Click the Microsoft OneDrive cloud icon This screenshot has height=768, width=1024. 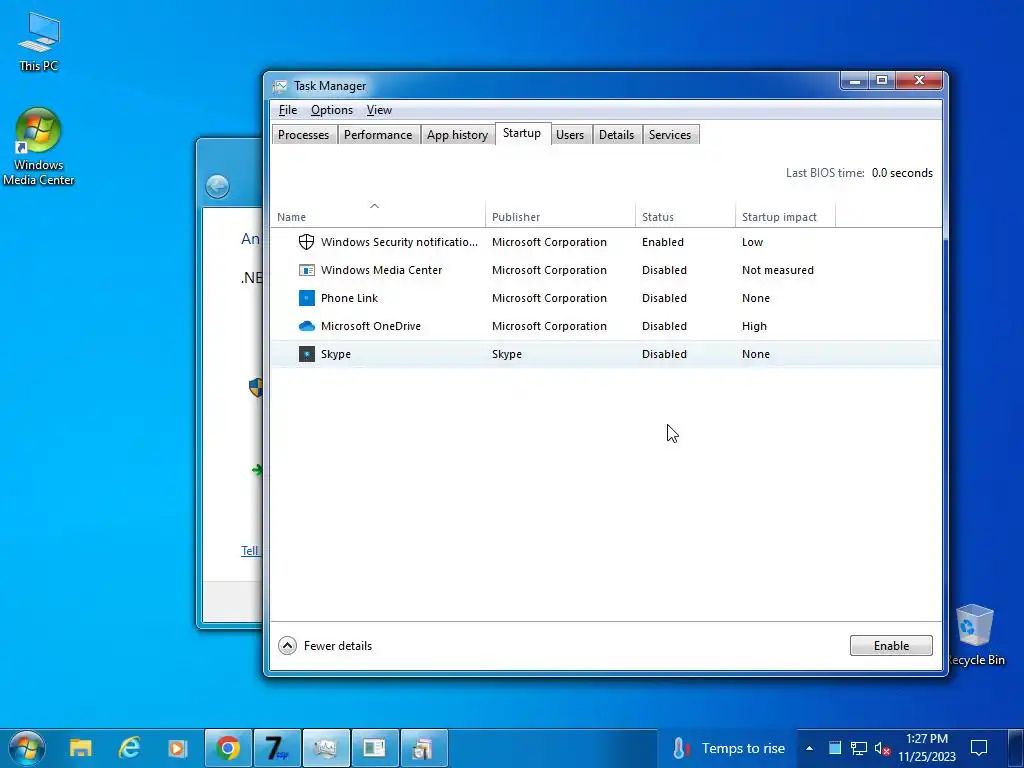(x=306, y=326)
